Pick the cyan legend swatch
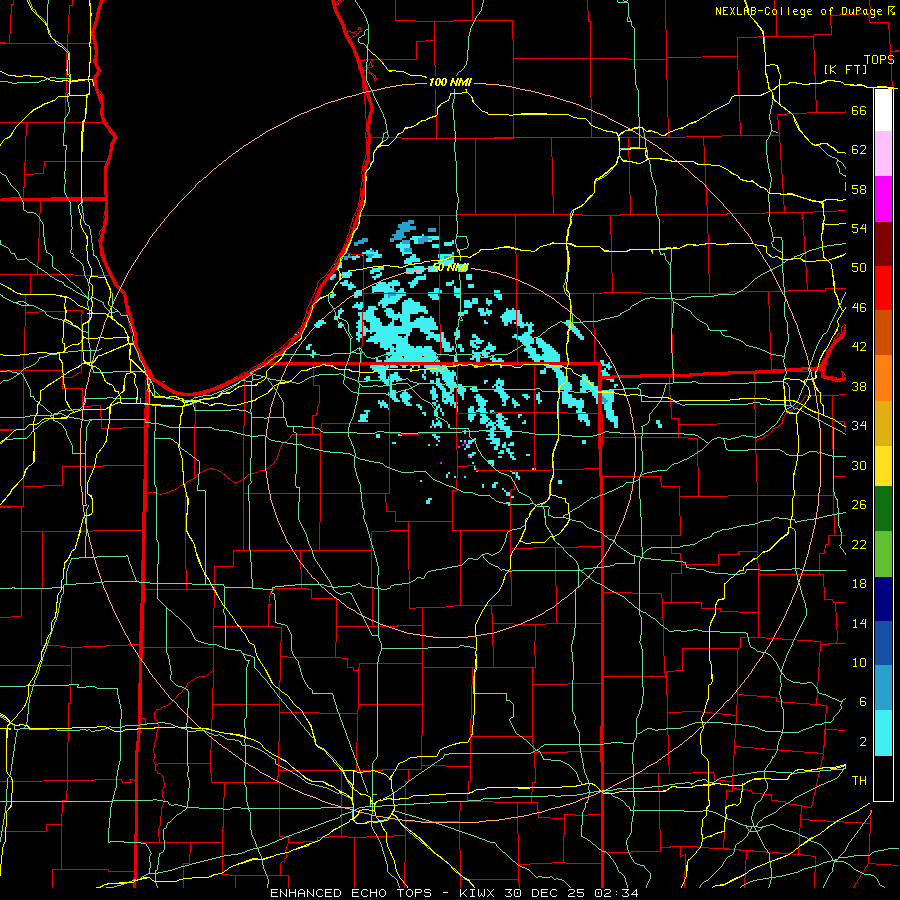 883,733
